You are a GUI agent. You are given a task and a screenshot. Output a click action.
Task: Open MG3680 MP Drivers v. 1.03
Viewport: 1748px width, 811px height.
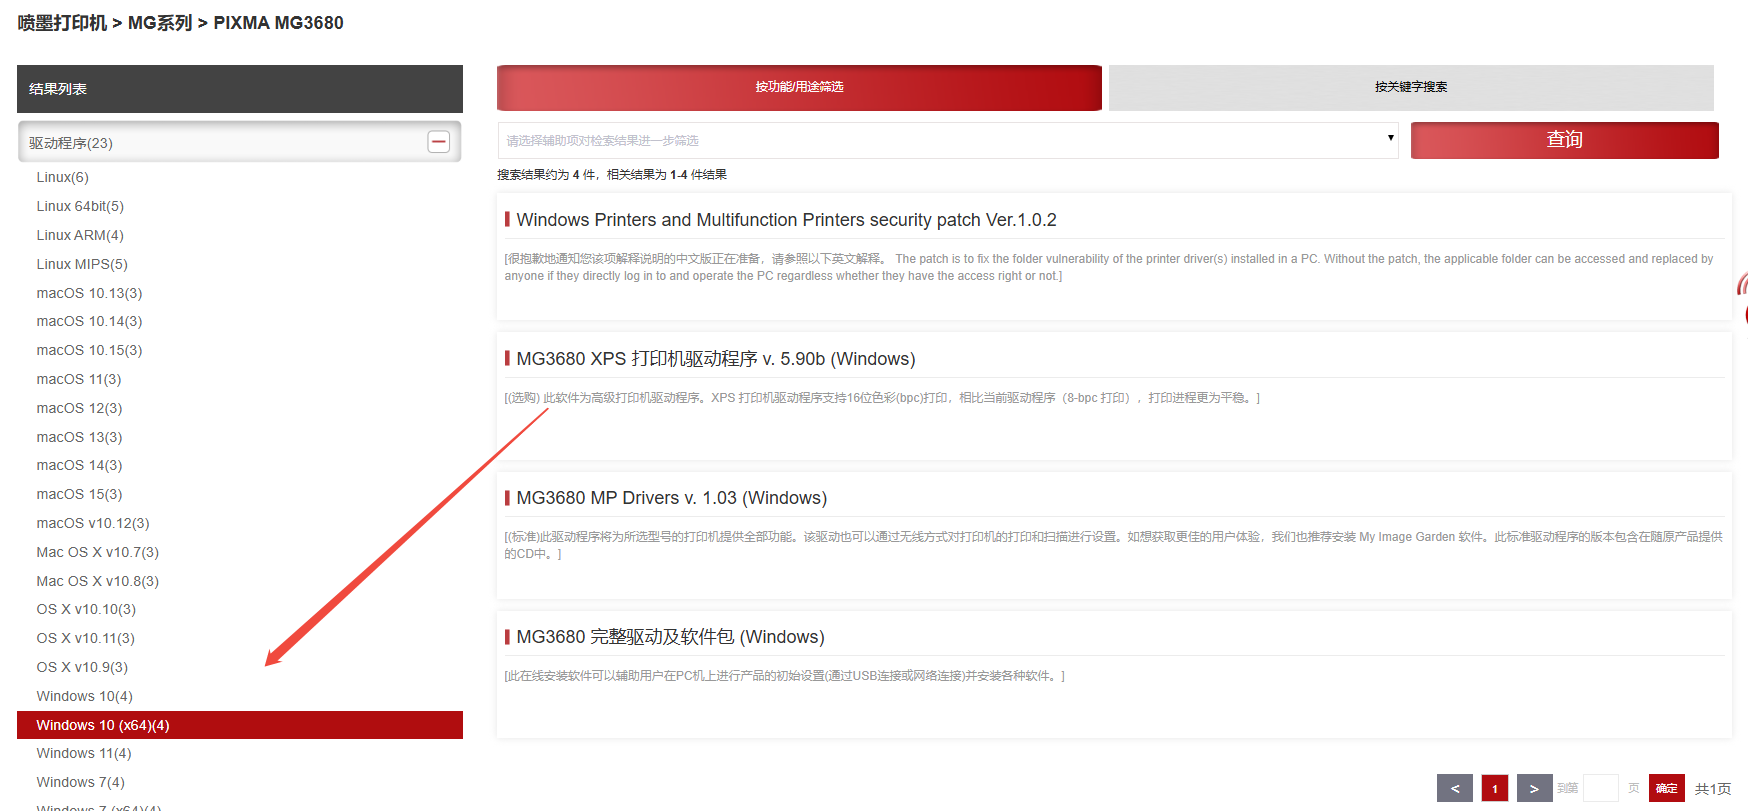tap(672, 498)
